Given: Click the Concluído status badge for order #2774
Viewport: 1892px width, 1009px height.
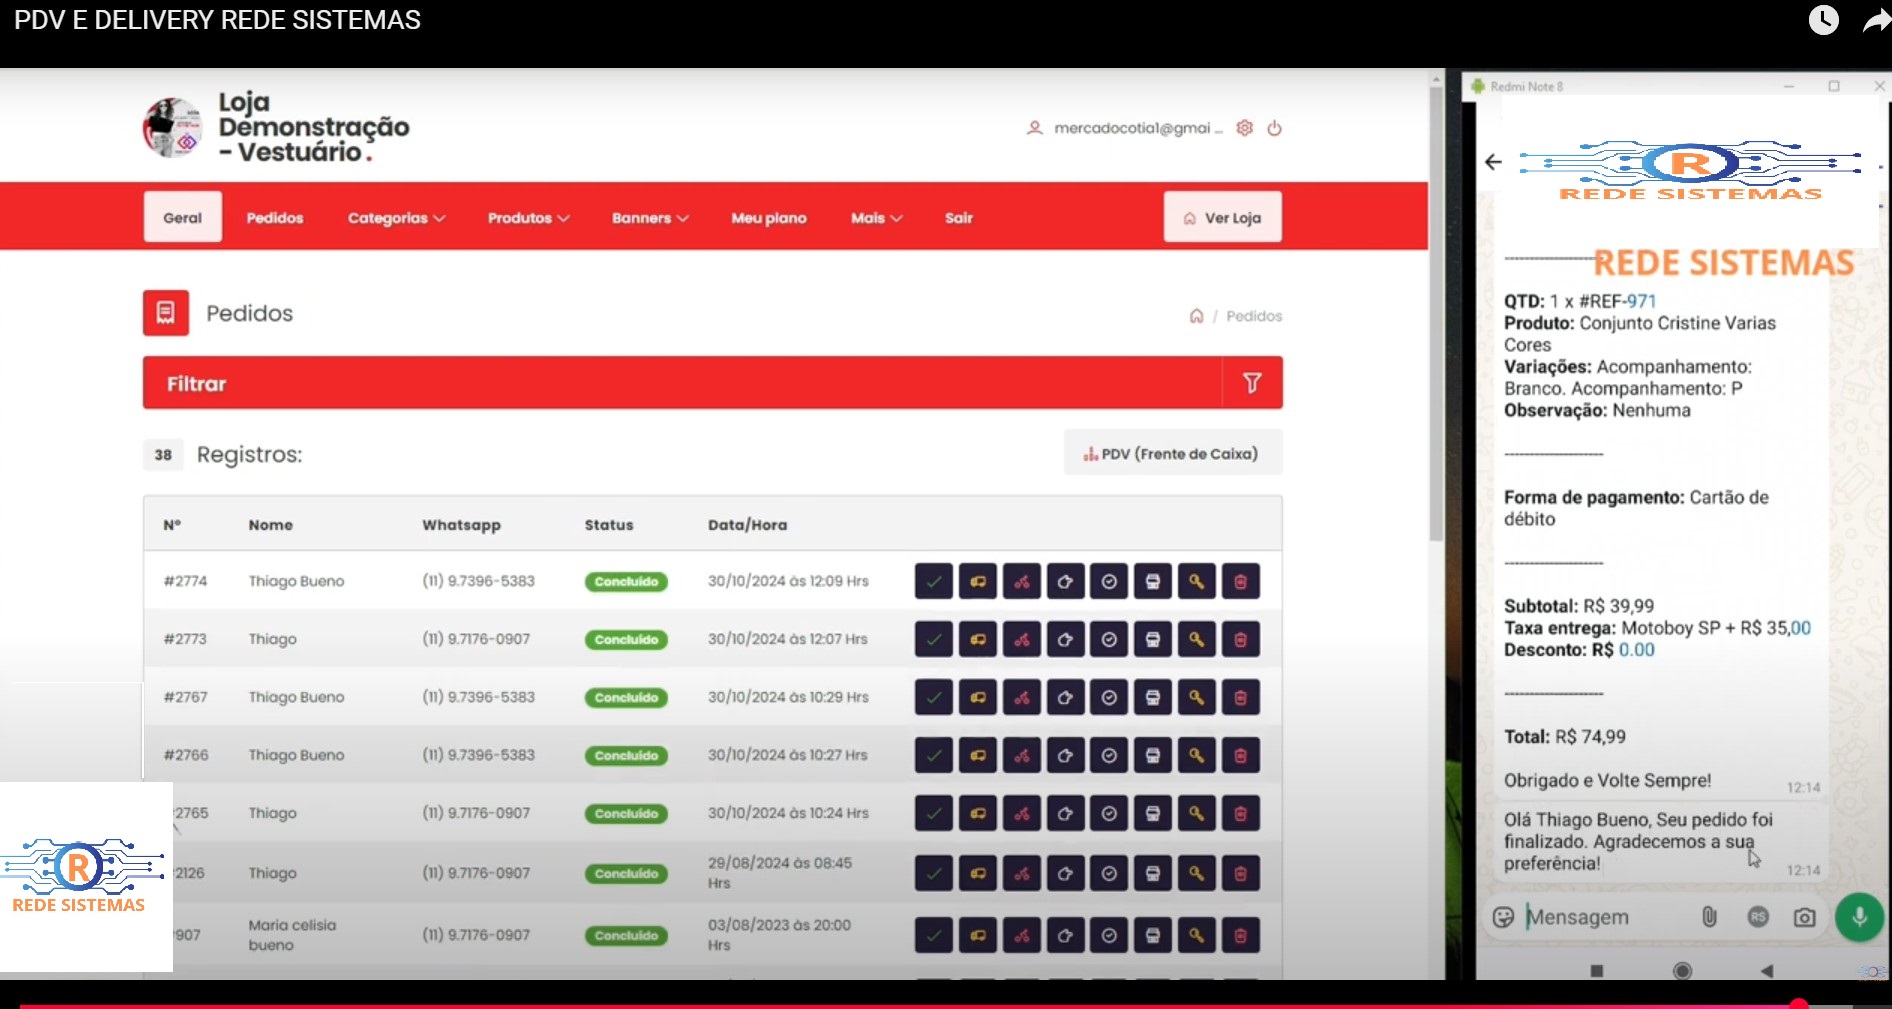Looking at the screenshot, I should click(x=626, y=582).
